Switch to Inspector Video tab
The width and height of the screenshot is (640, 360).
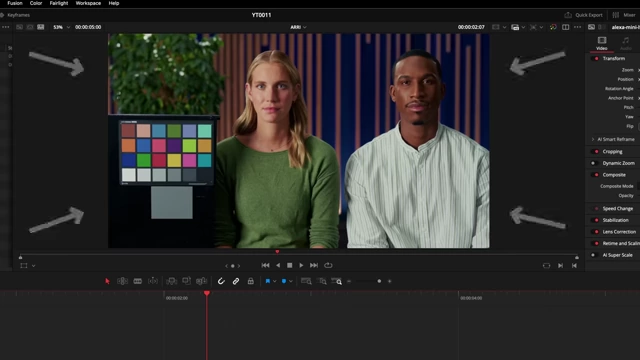[x=602, y=43]
